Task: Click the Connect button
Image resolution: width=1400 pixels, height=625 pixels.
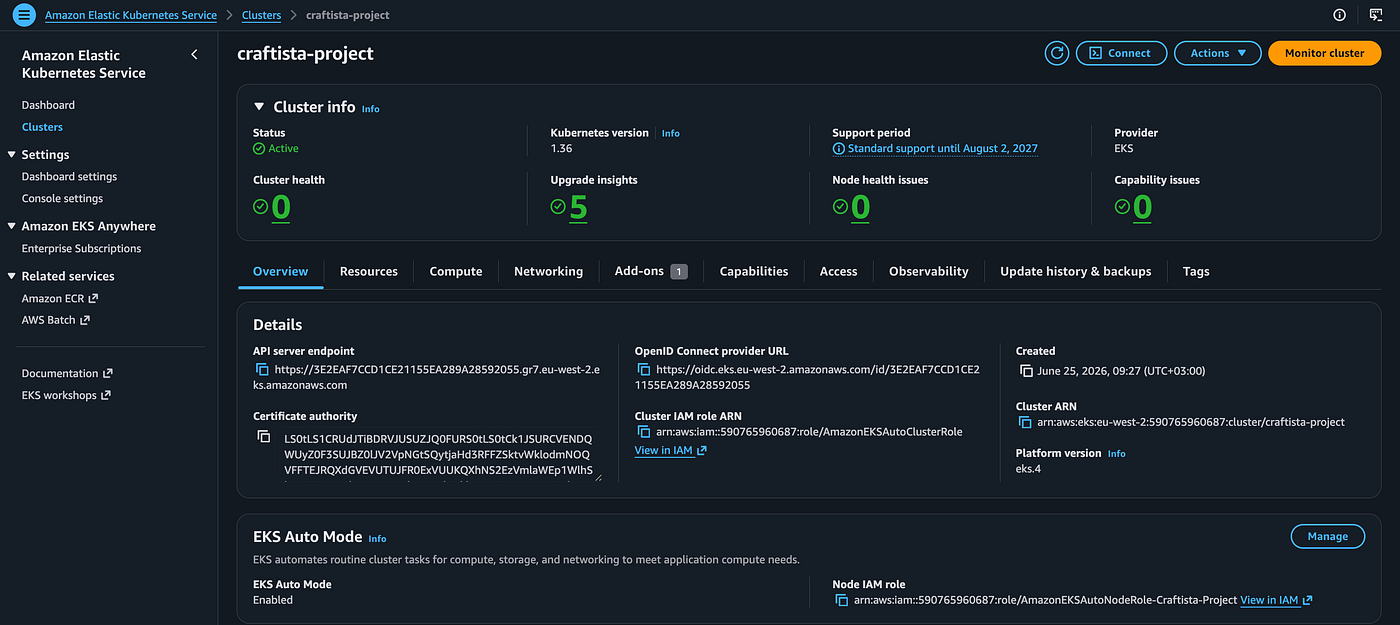Action: pos(1120,53)
